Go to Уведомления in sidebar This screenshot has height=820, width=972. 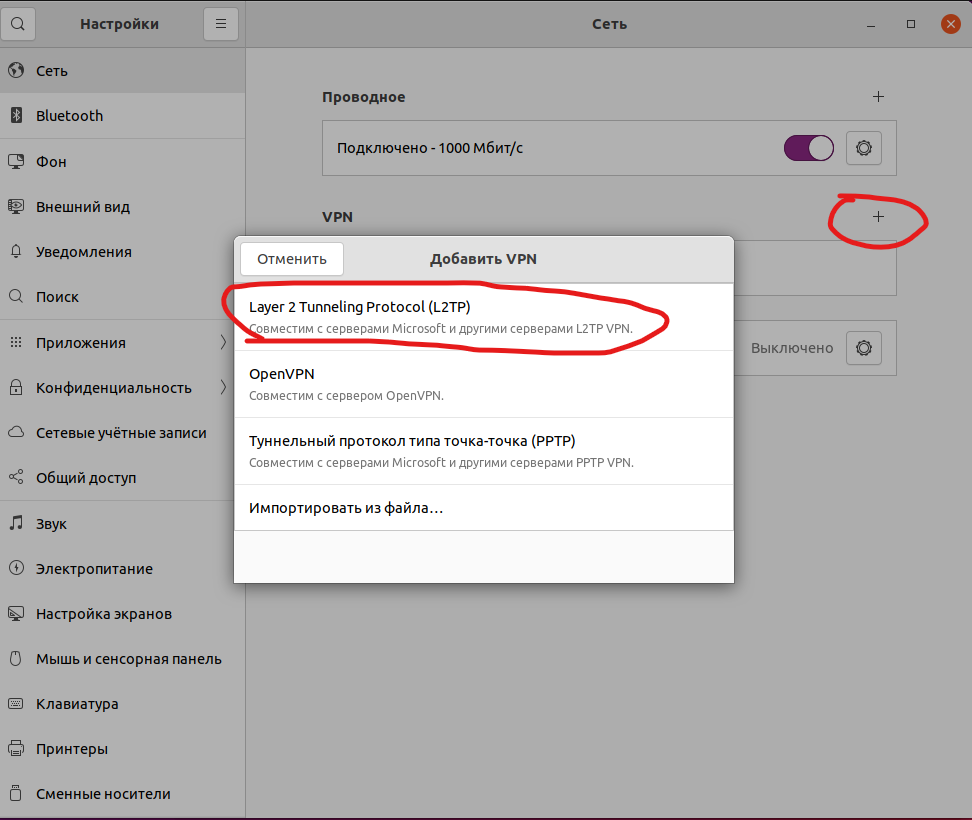(x=84, y=252)
